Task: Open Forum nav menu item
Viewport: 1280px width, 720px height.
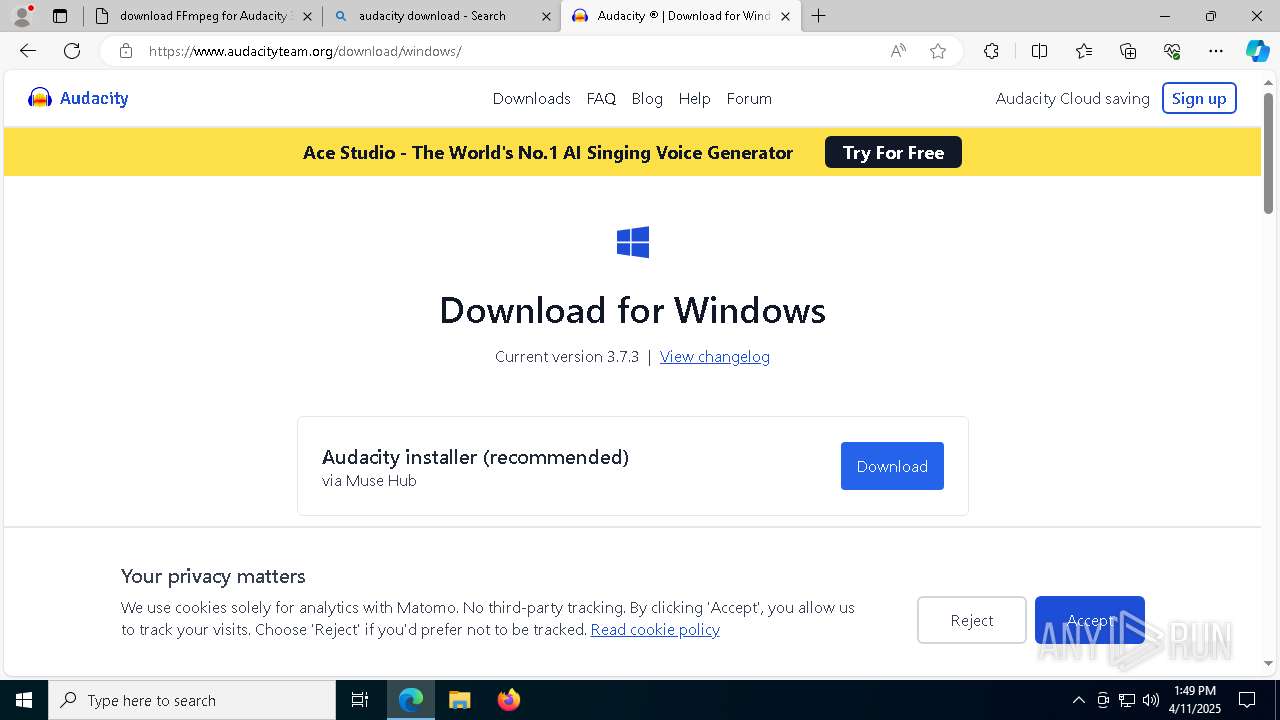Action: click(749, 98)
